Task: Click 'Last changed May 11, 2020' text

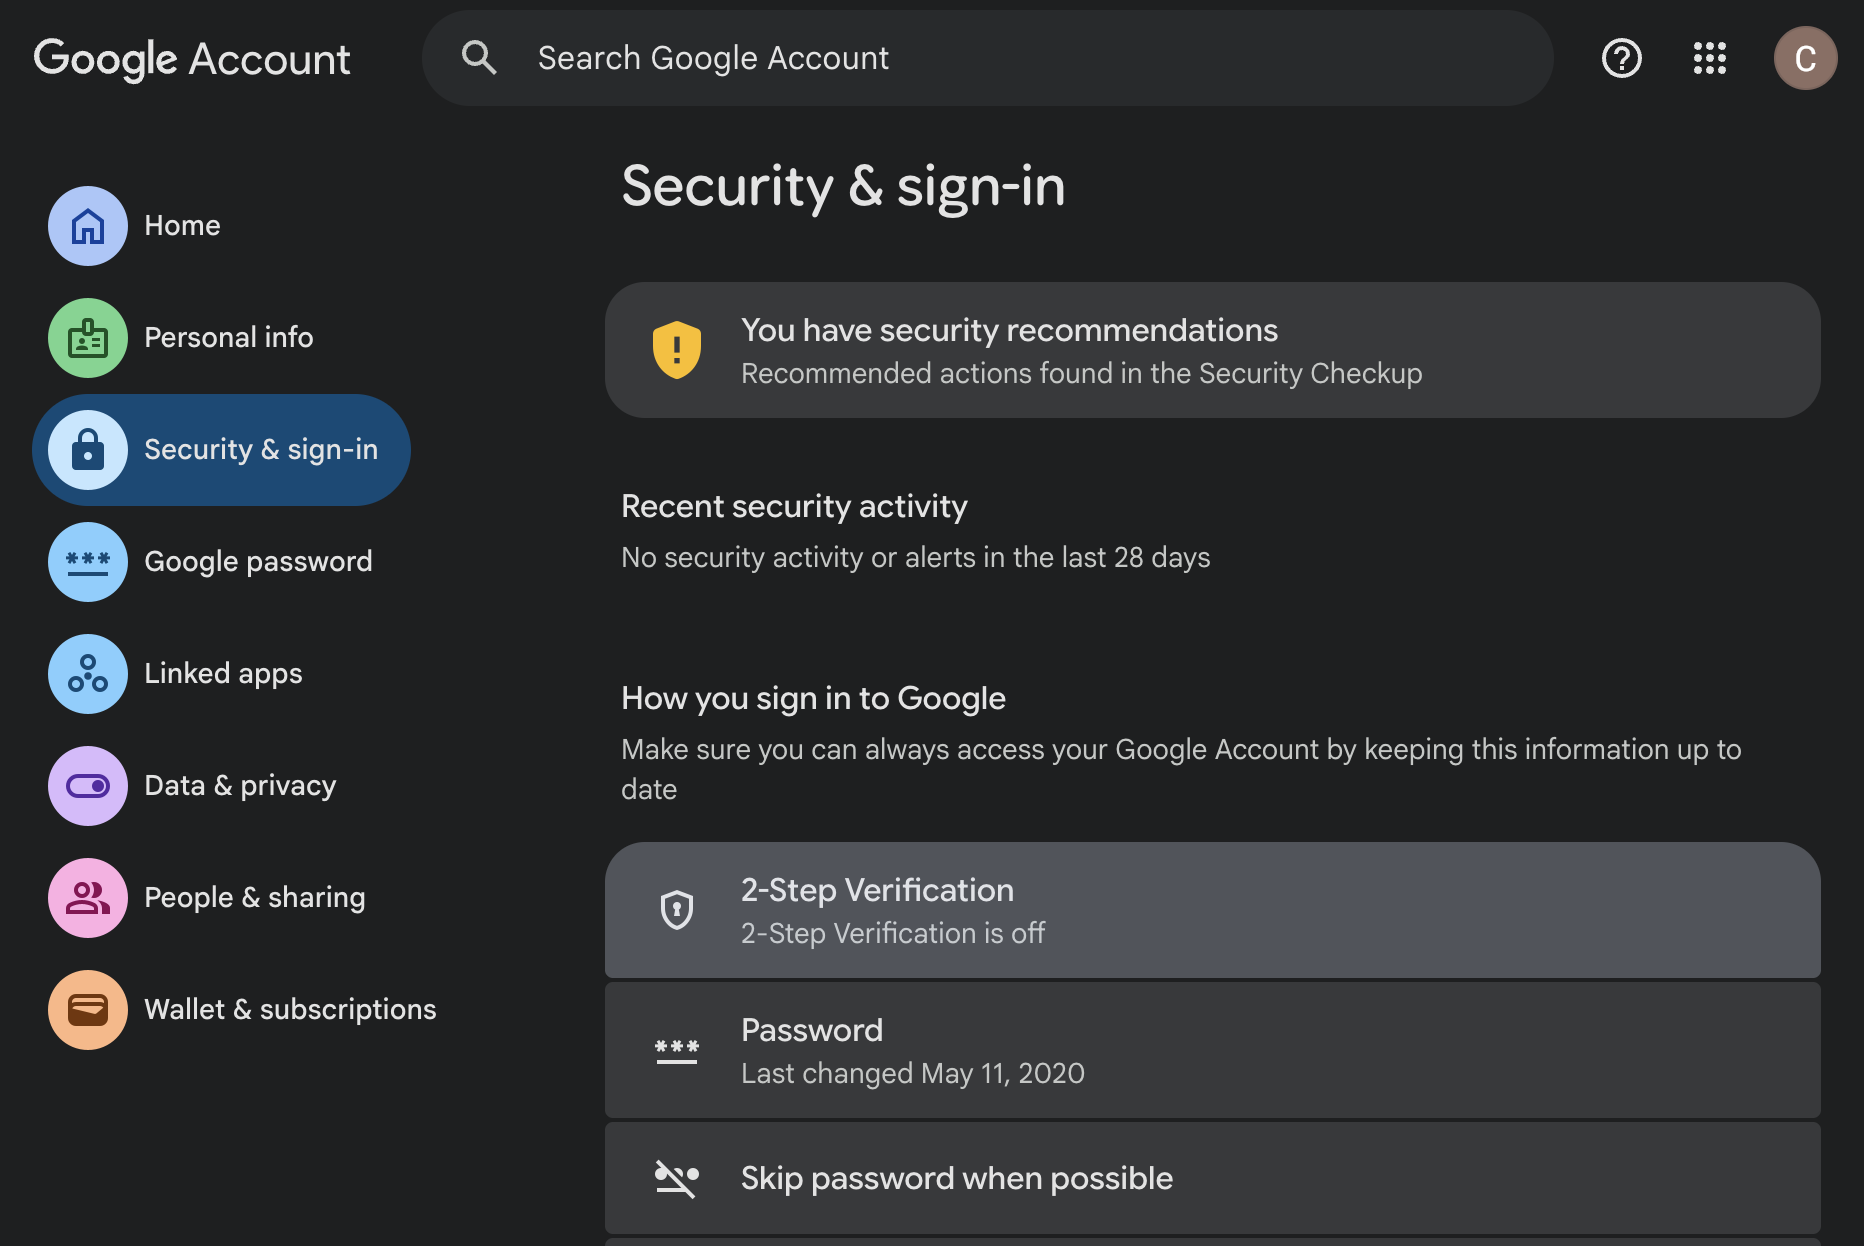Action: [x=912, y=1073]
